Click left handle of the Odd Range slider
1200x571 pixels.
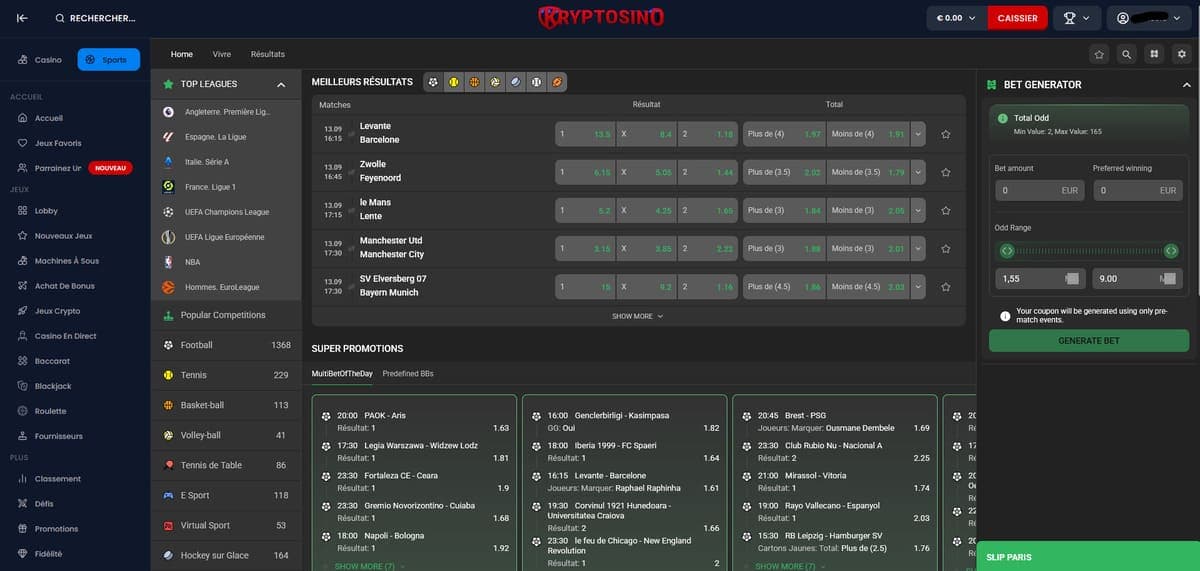click(1007, 250)
